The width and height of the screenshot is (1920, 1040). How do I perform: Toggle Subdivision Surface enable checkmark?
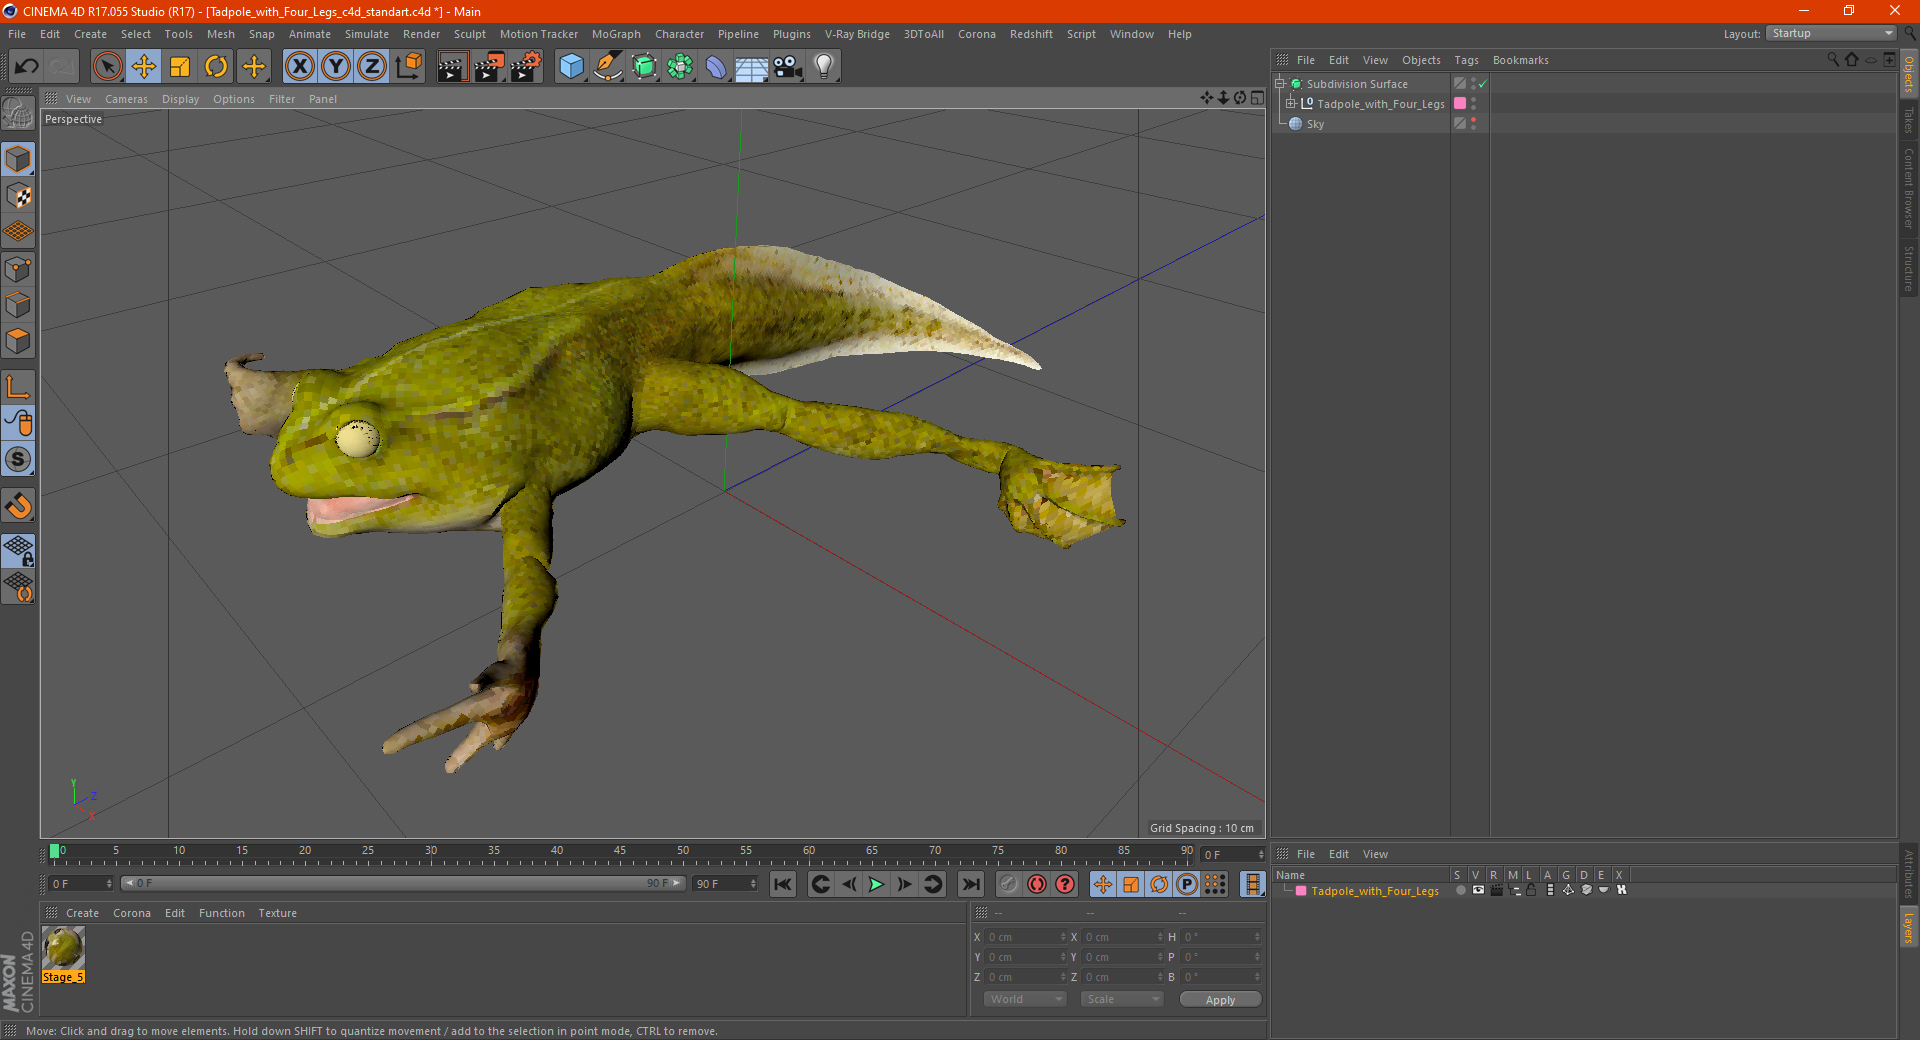coord(1483,84)
